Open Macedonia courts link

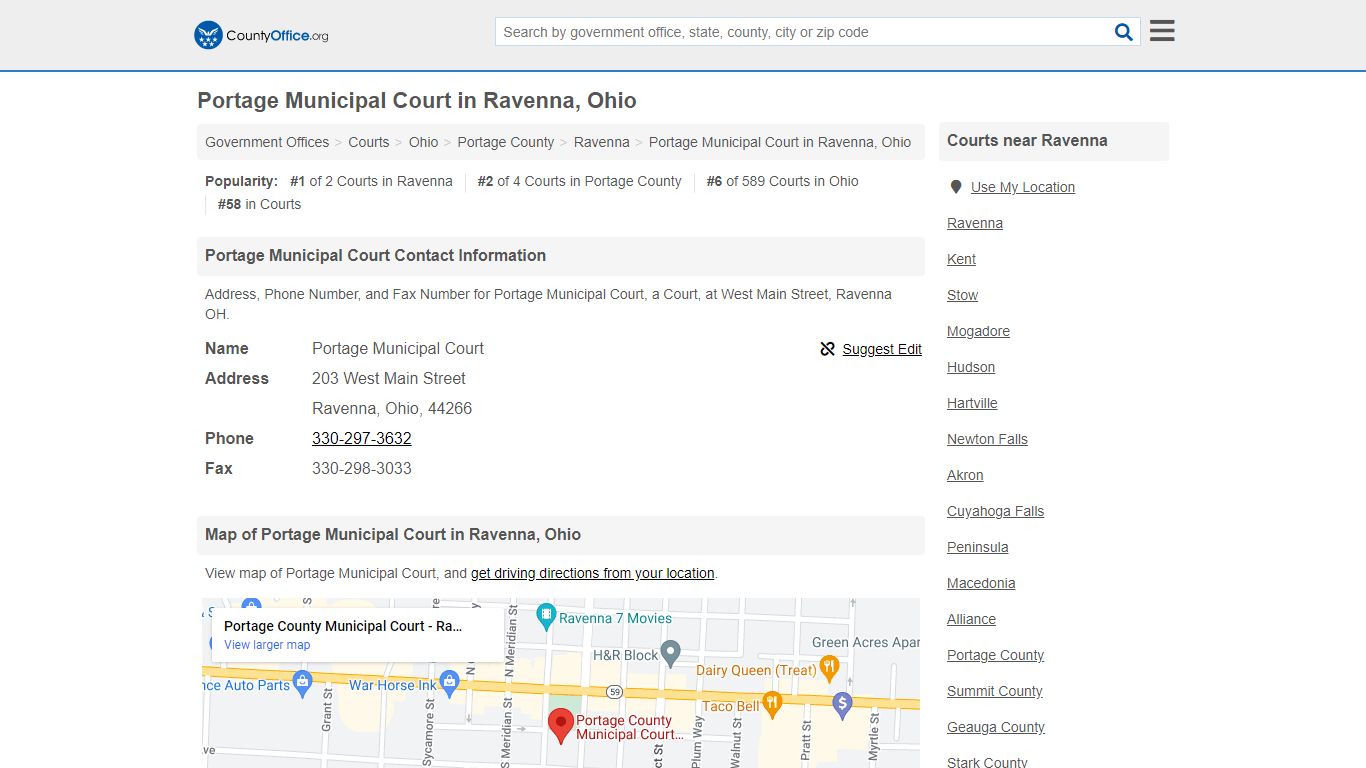click(x=981, y=583)
